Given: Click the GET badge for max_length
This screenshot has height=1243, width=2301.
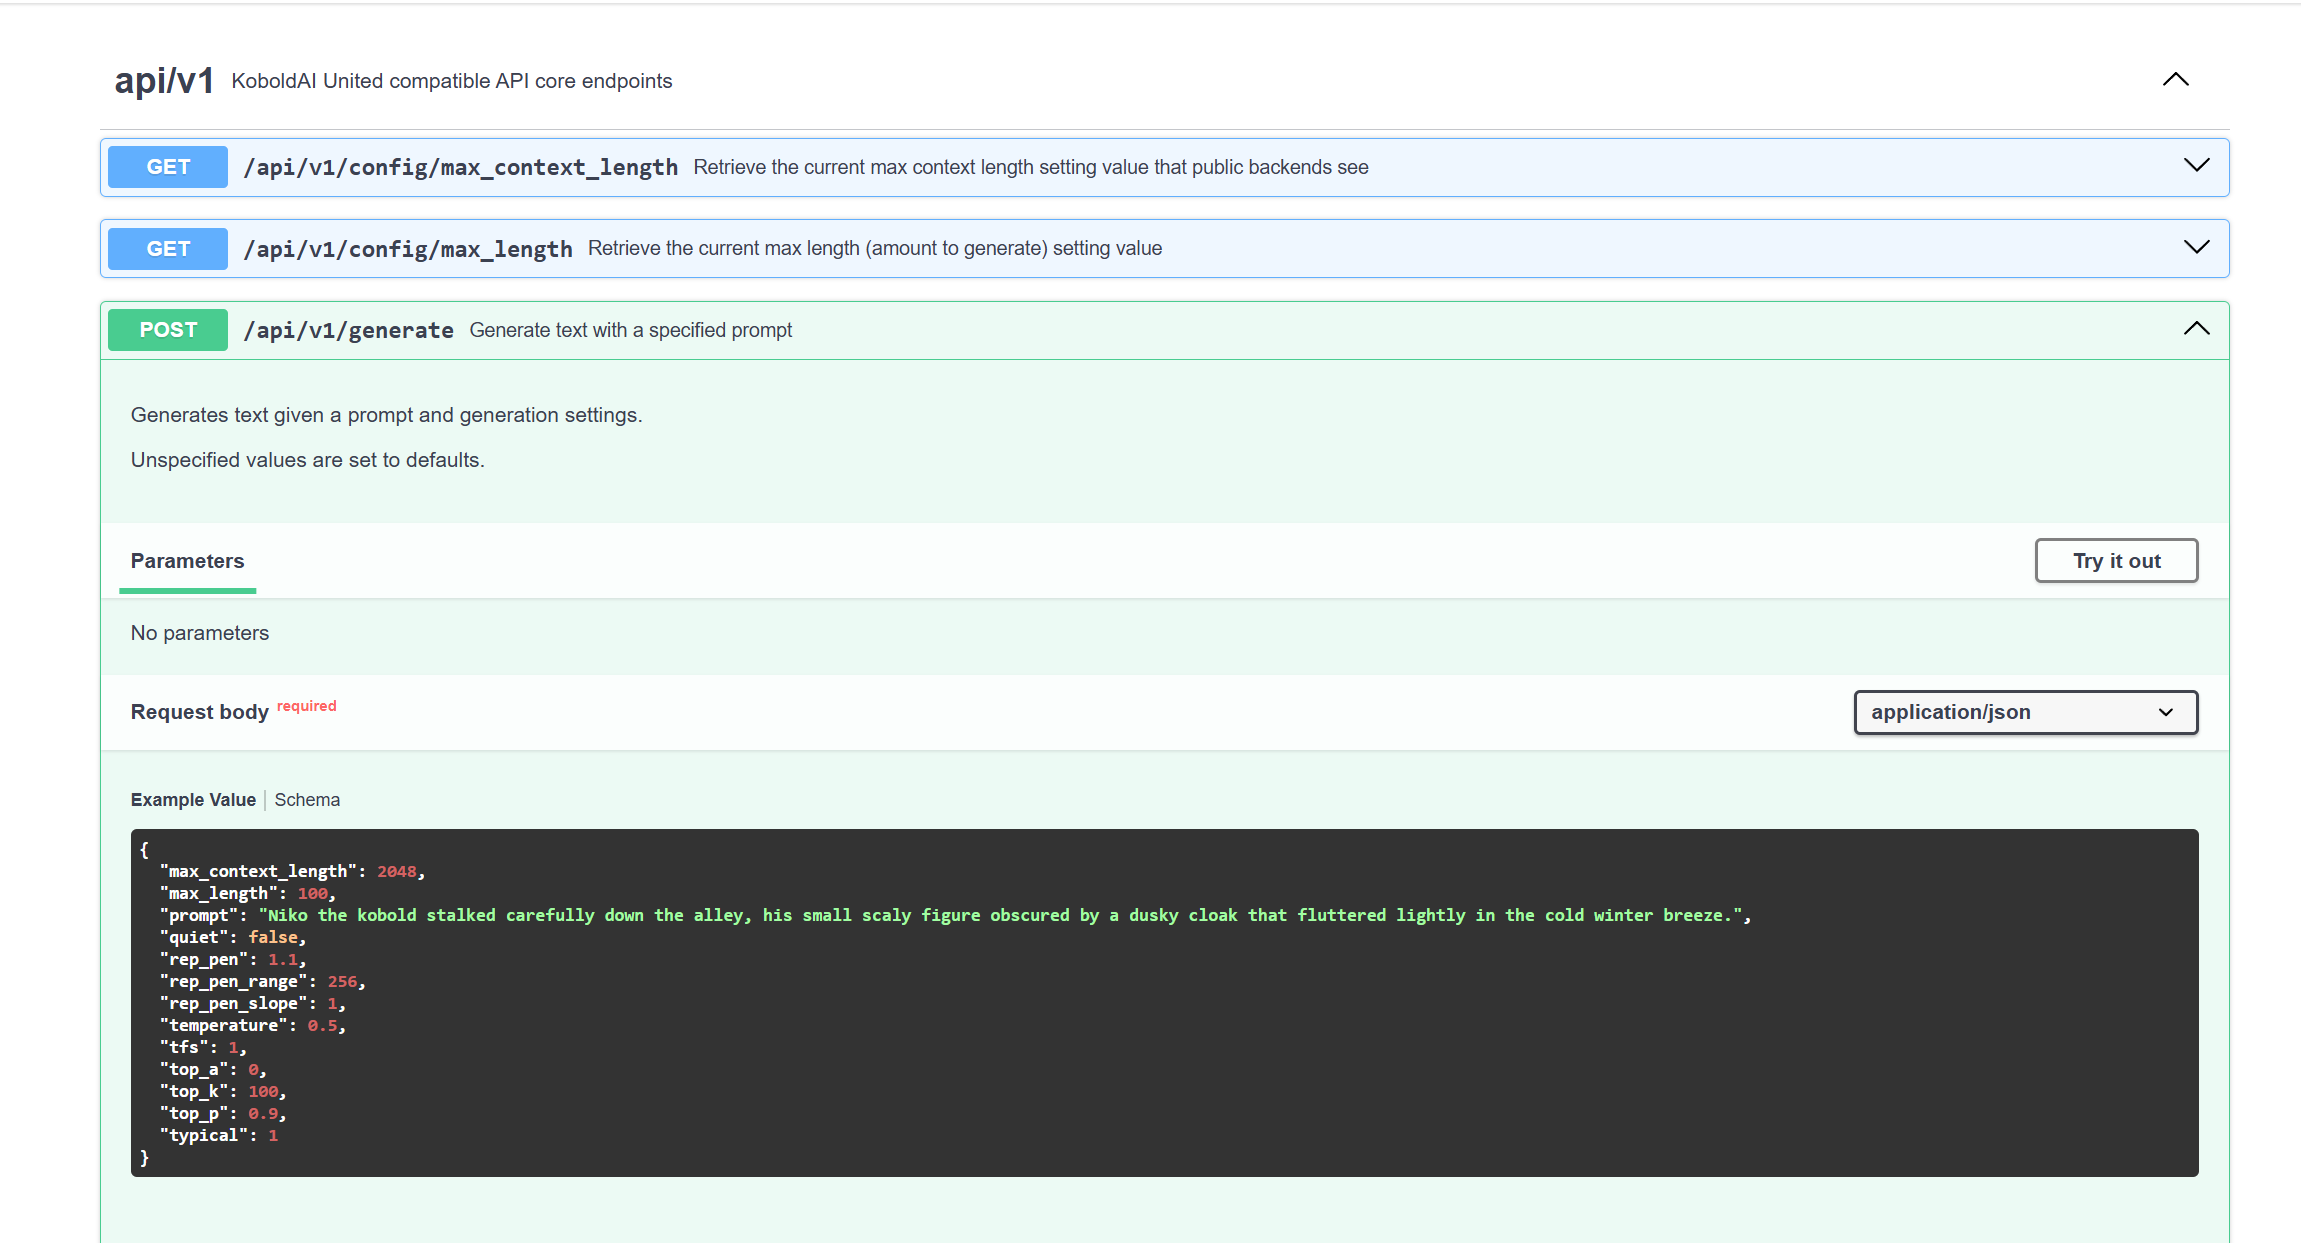Looking at the screenshot, I should 168,249.
